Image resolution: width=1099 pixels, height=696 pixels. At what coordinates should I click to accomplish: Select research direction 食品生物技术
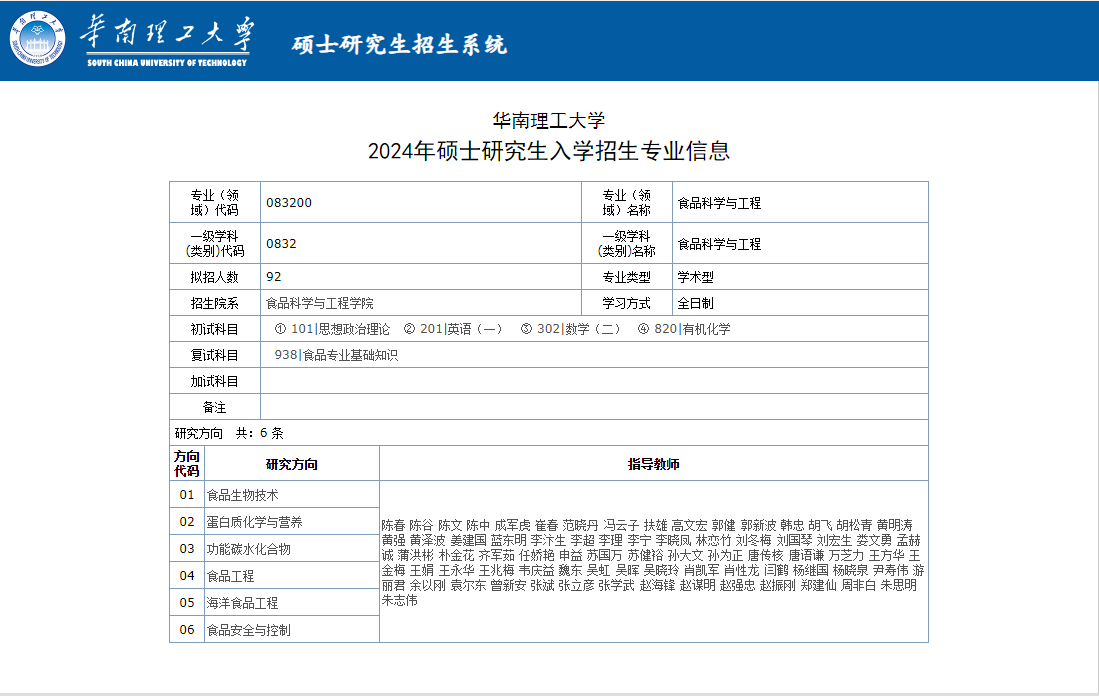pos(243,495)
